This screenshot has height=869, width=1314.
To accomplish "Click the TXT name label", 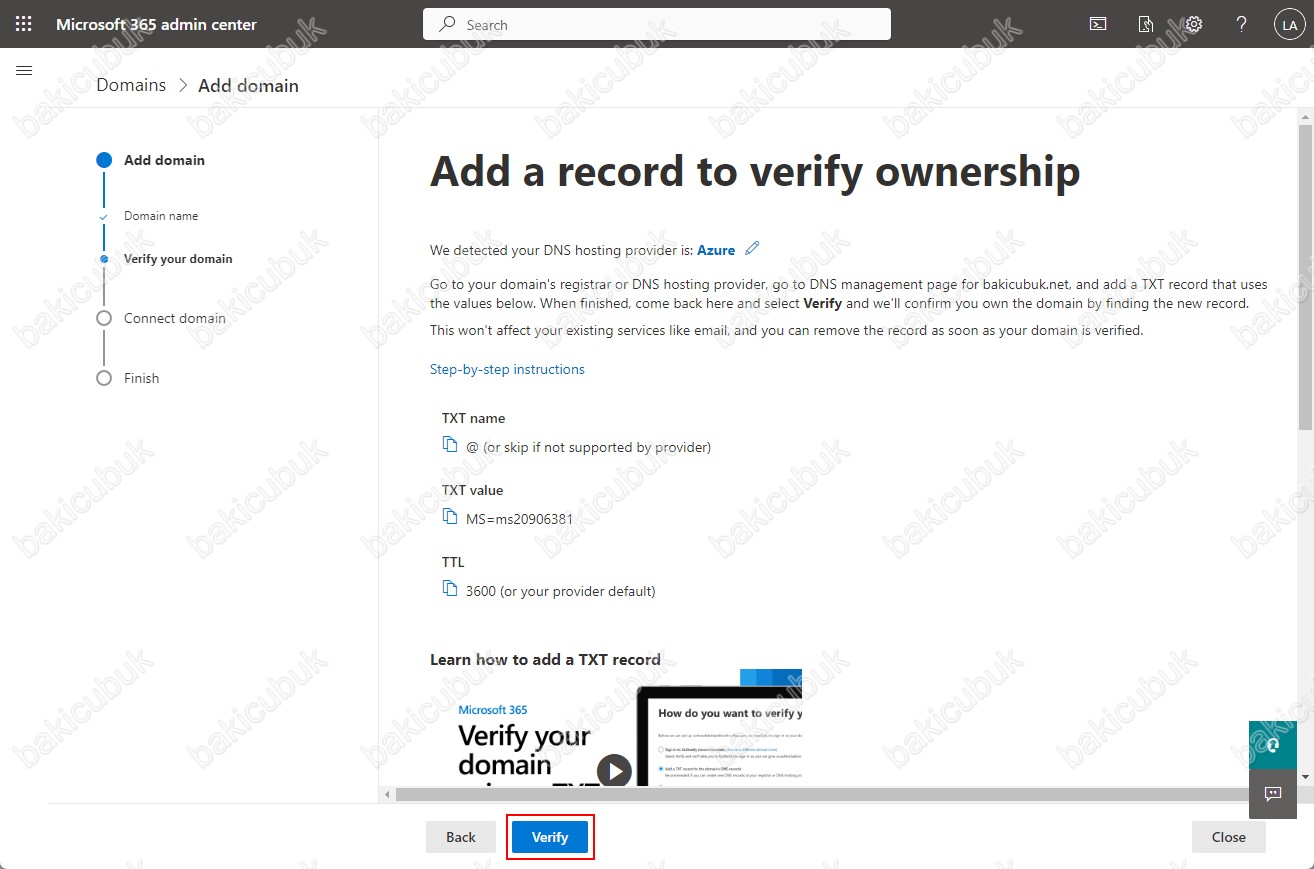I will coord(473,418).
